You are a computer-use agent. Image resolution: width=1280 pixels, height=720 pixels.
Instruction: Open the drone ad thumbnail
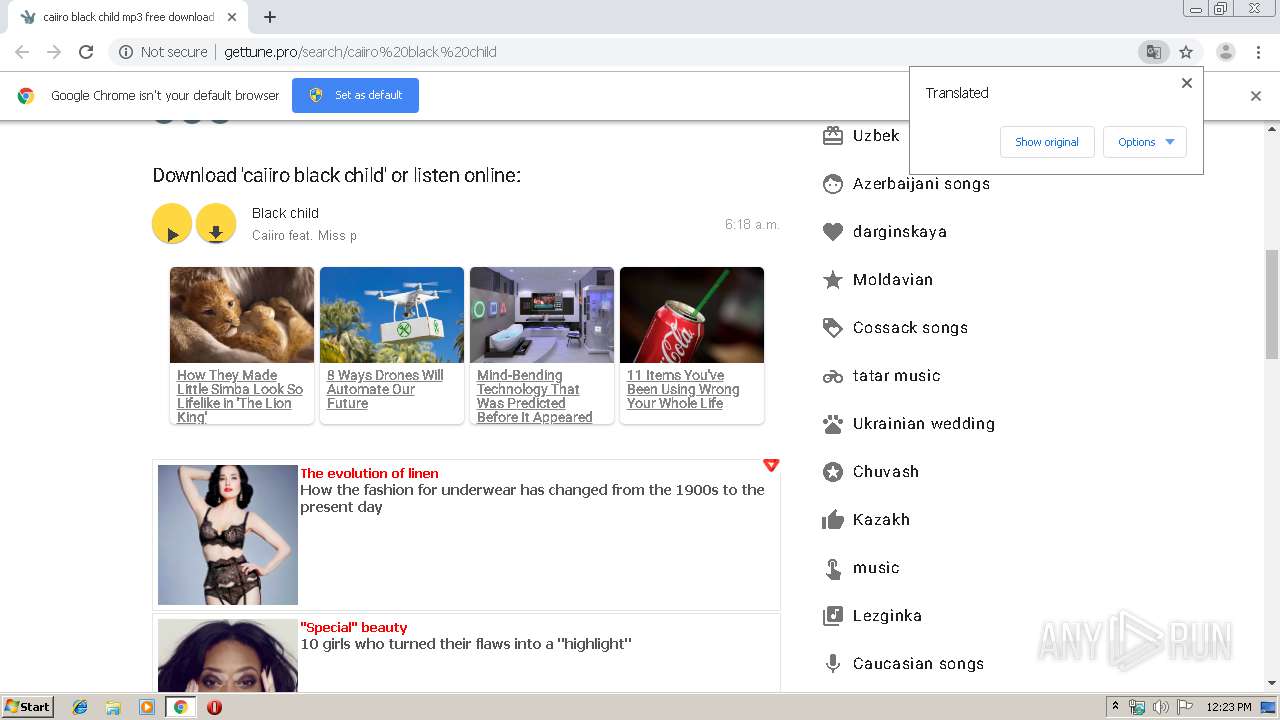click(x=392, y=315)
